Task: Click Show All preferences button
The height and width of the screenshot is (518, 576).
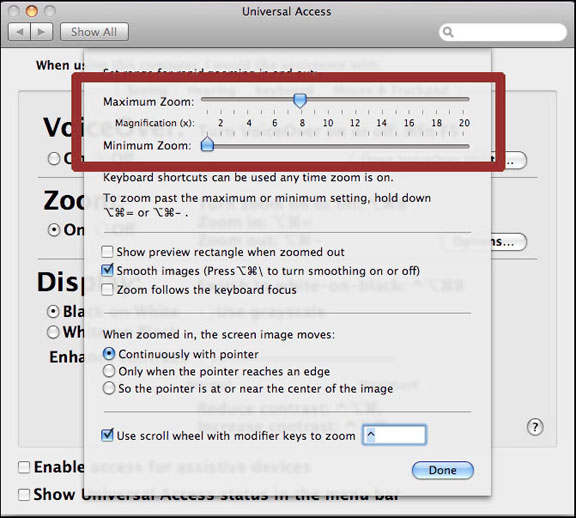Action: coord(94,32)
